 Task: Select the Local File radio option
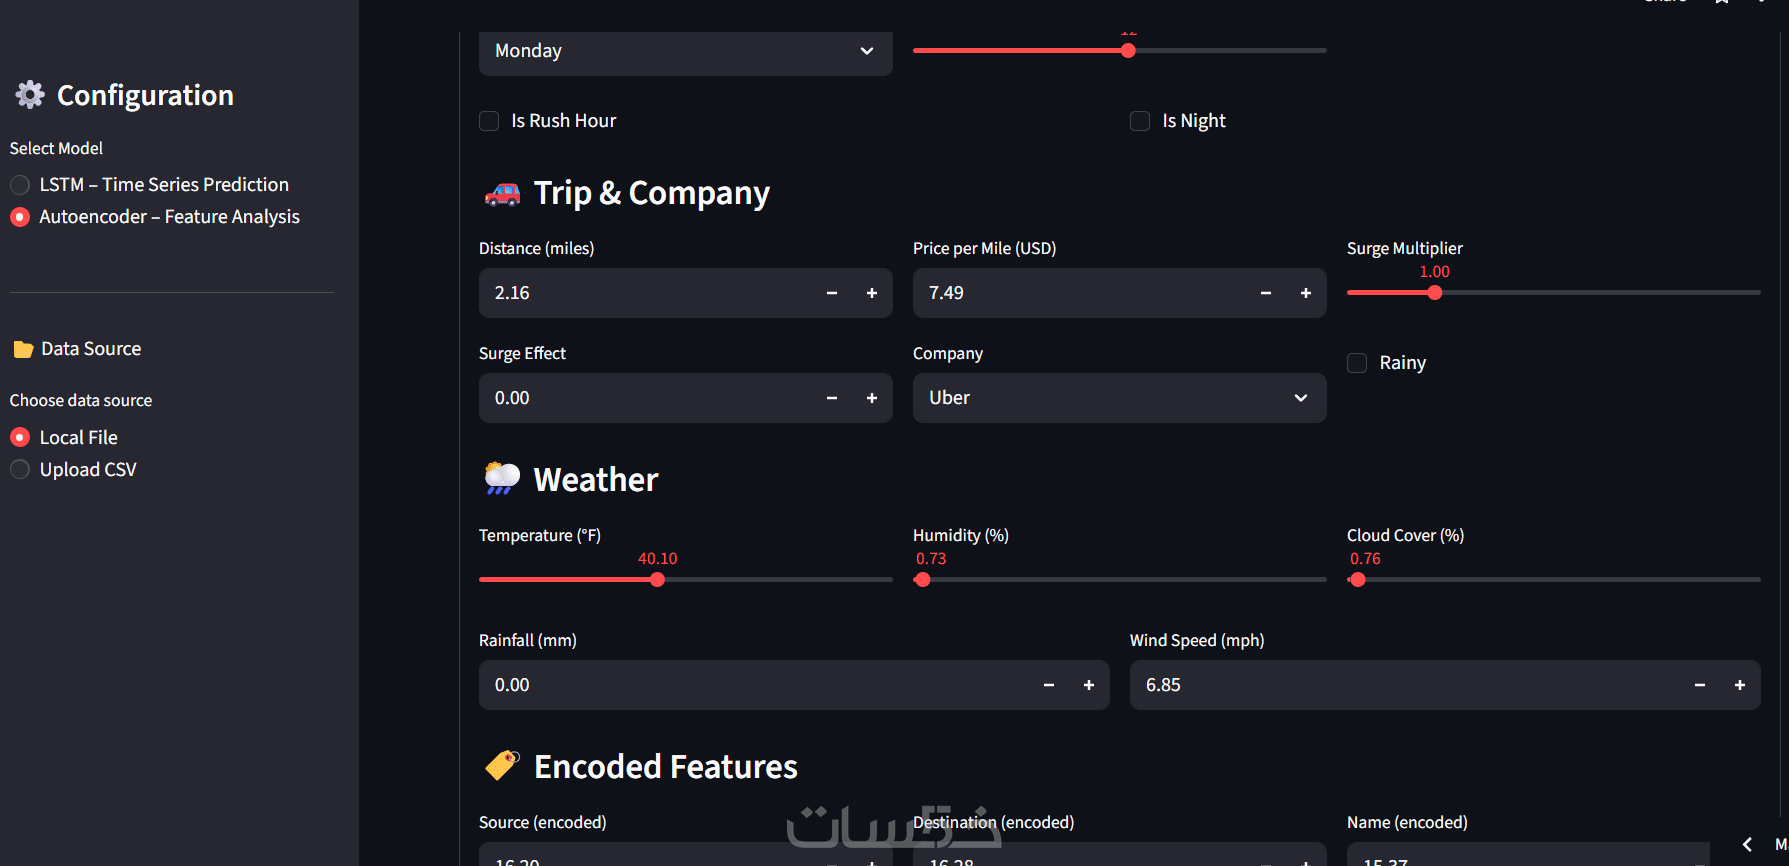pos(20,438)
